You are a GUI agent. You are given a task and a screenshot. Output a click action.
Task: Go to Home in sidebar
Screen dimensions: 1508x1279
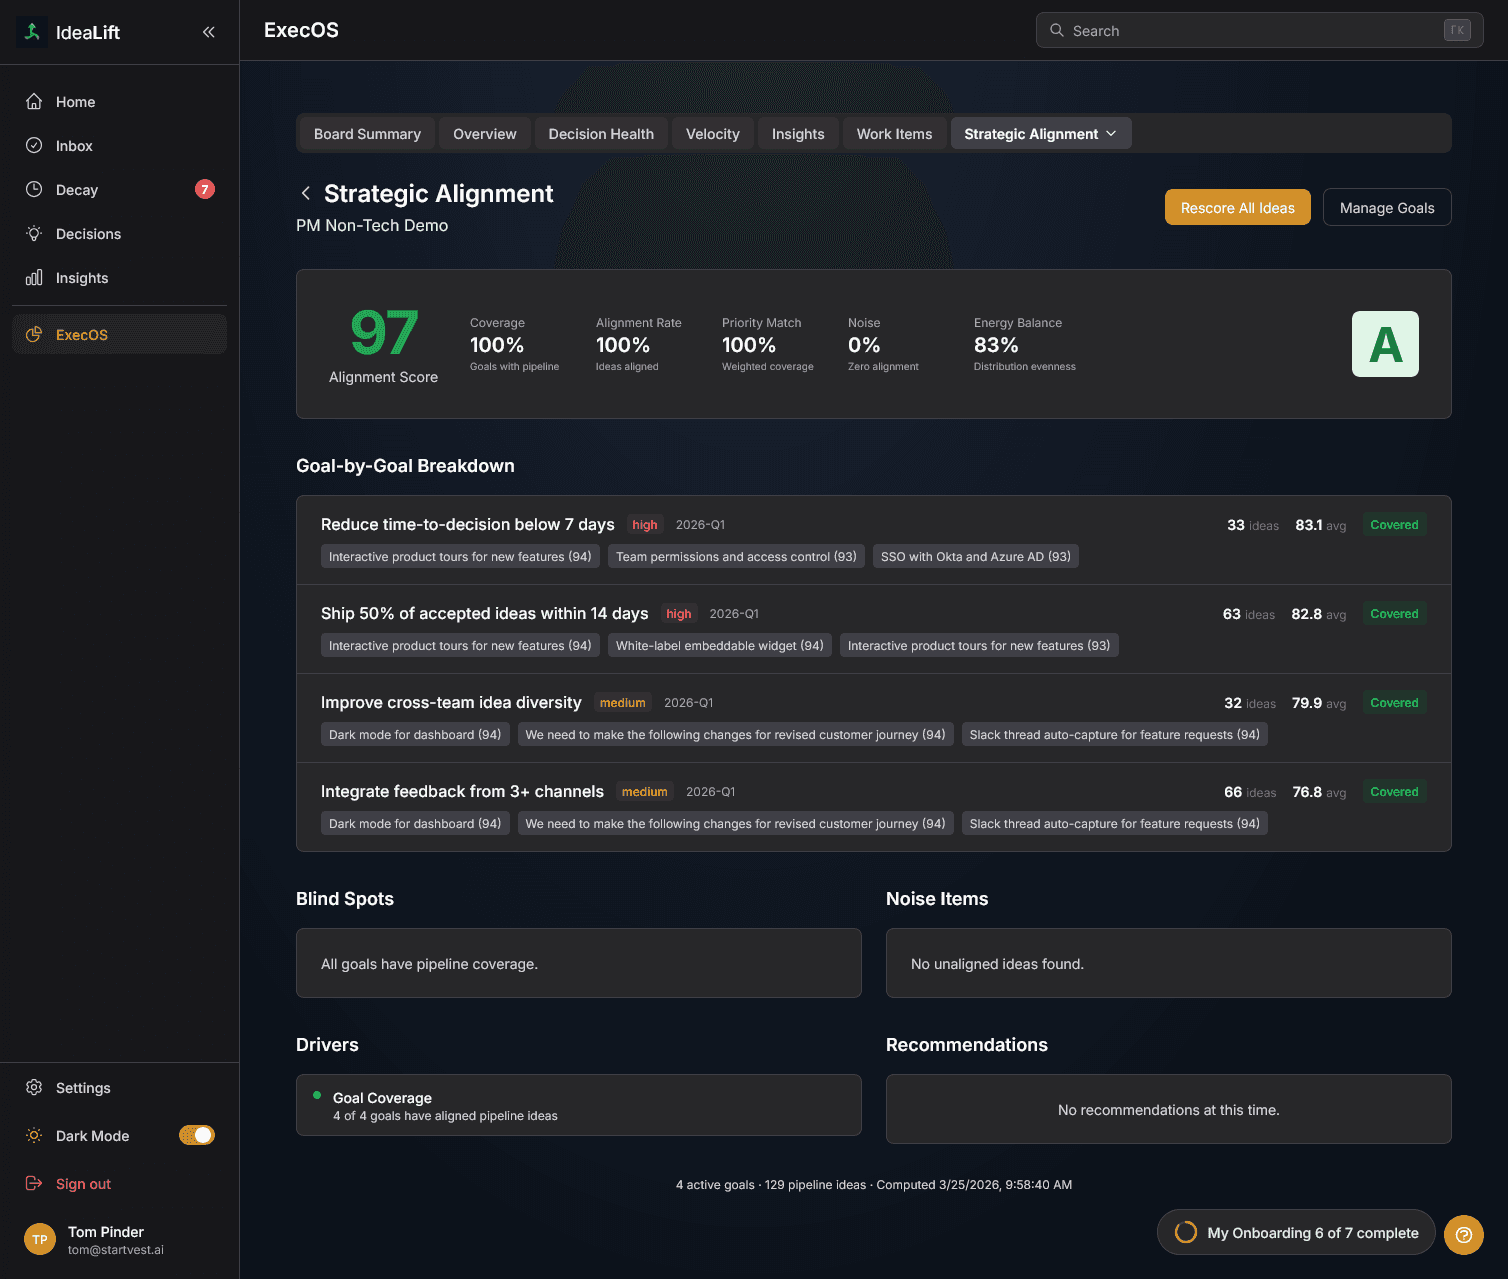[119, 102]
